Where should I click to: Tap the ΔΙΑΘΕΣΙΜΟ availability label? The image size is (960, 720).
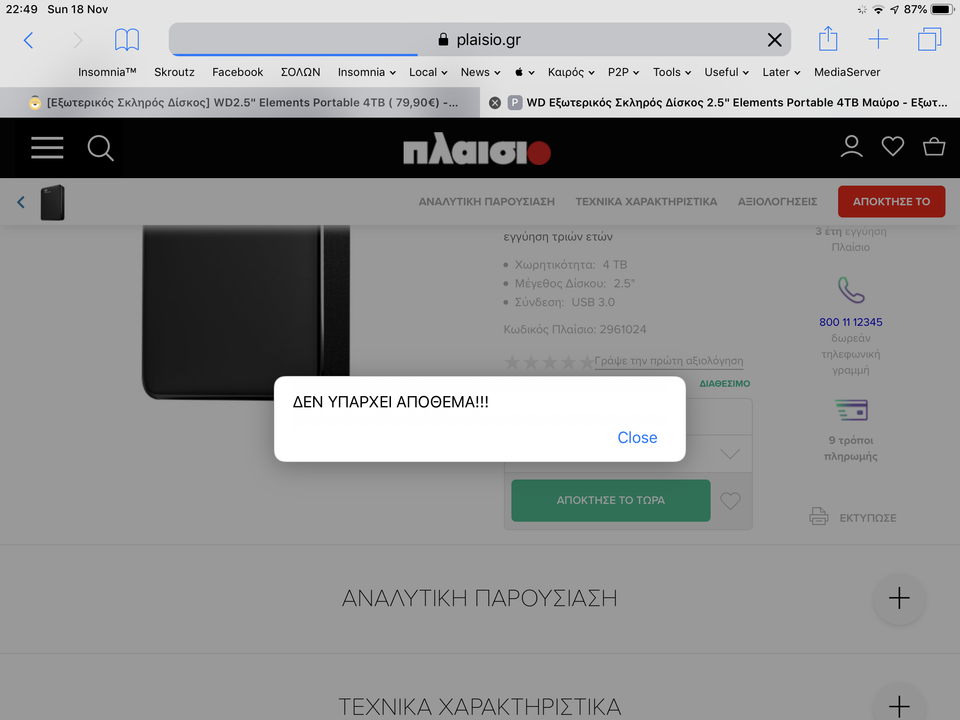tap(724, 384)
